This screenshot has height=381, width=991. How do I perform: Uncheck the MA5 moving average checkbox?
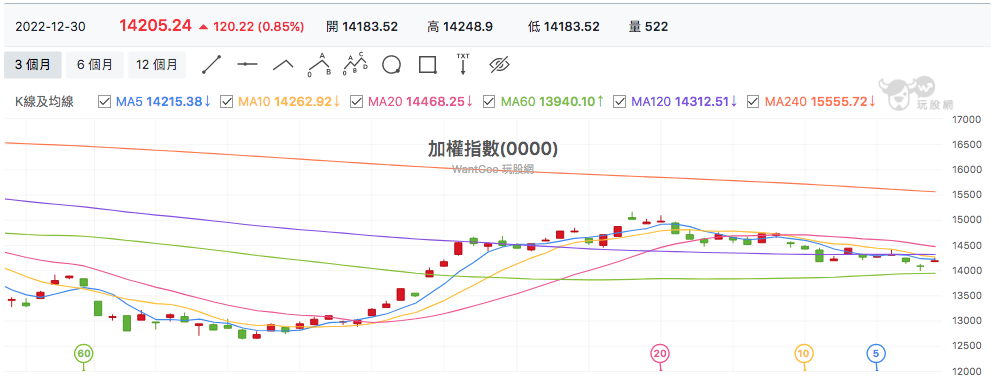pyautogui.click(x=105, y=101)
